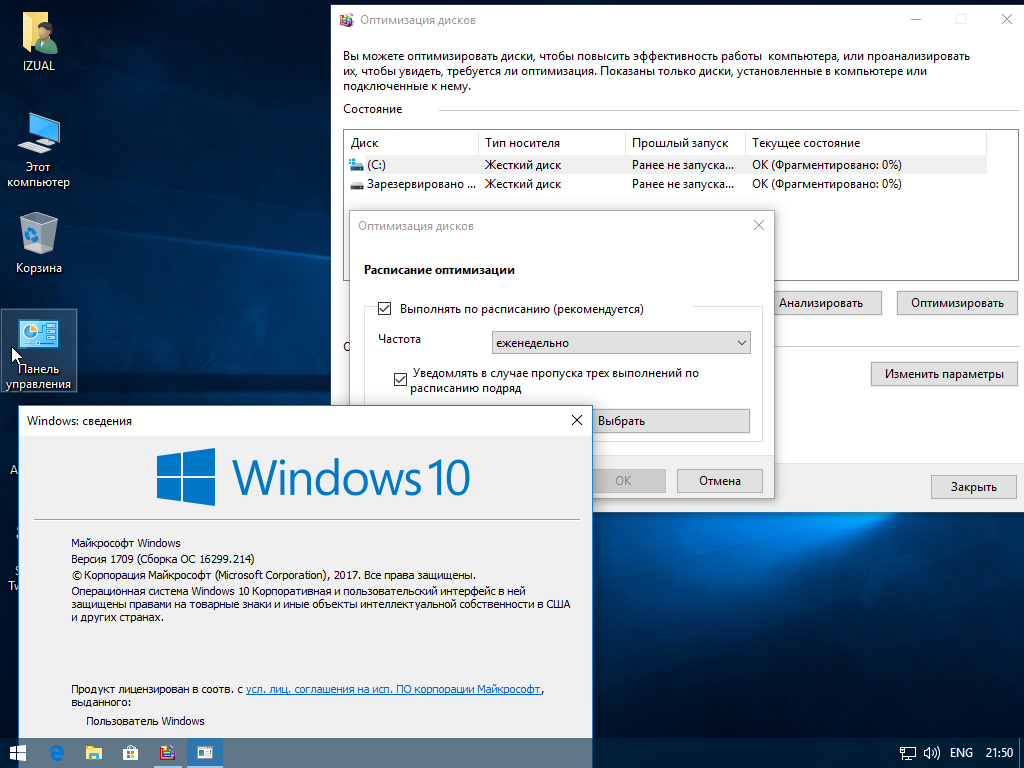Image resolution: width=1024 pixels, height=768 pixels.
Task: Open the network status tray icon
Action: (907, 753)
